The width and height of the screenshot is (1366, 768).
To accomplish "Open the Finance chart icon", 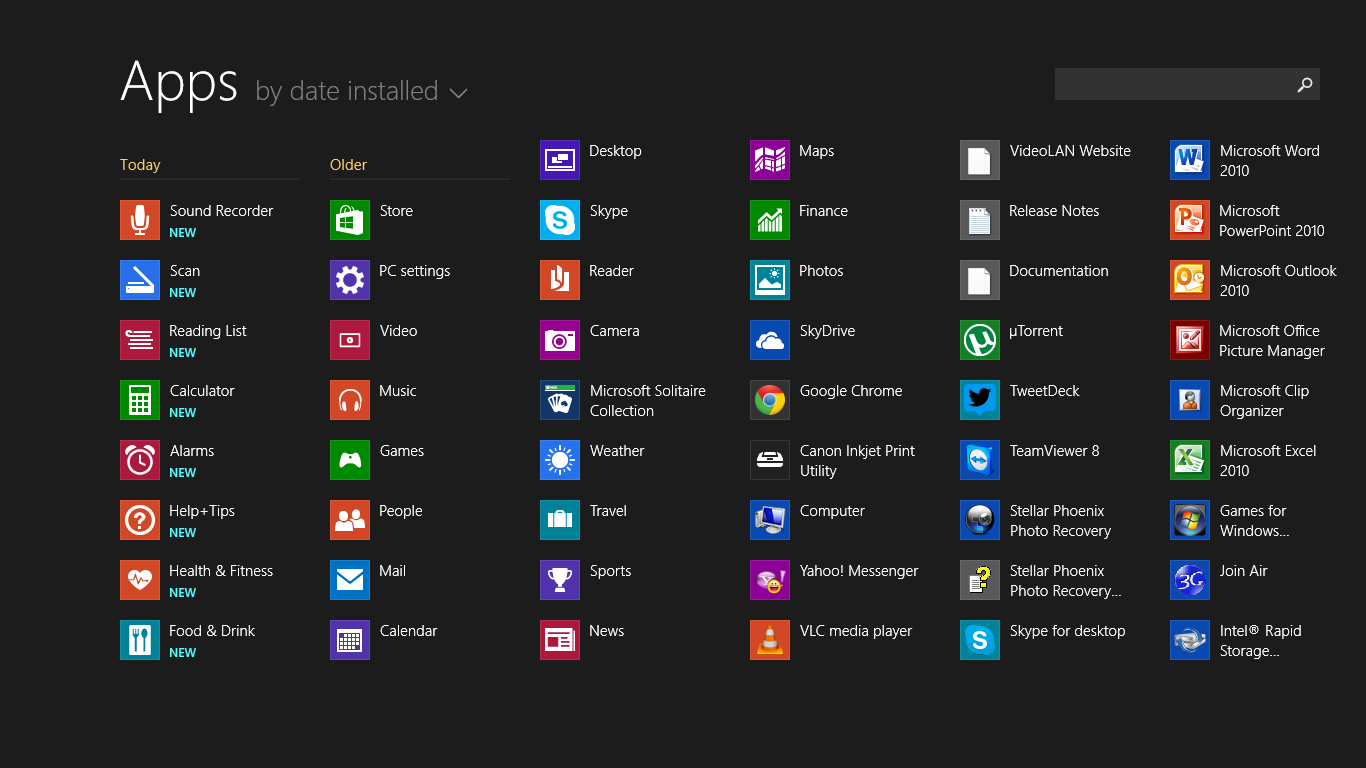I will coord(770,220).
